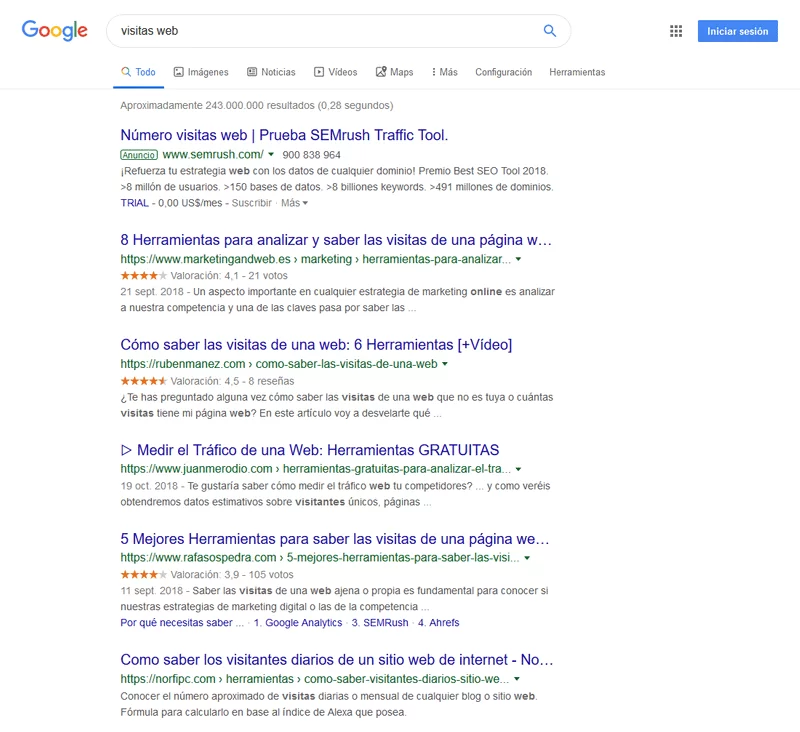
Task: Click the https://rubenmanez.com URL text
Action: point(183,364)
